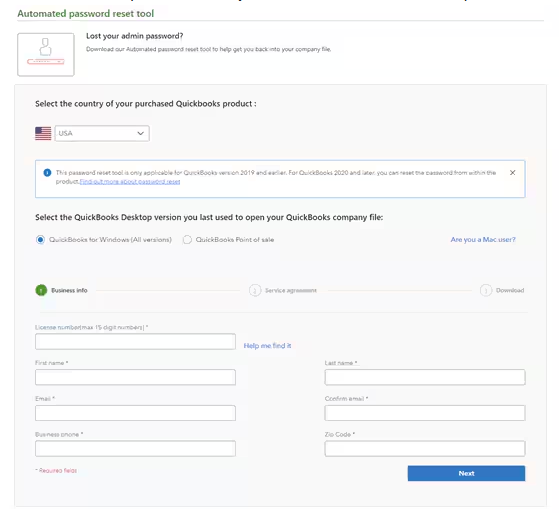Click the Business info step circle
This screenshot has width=559, height=513.
(41, 290)
